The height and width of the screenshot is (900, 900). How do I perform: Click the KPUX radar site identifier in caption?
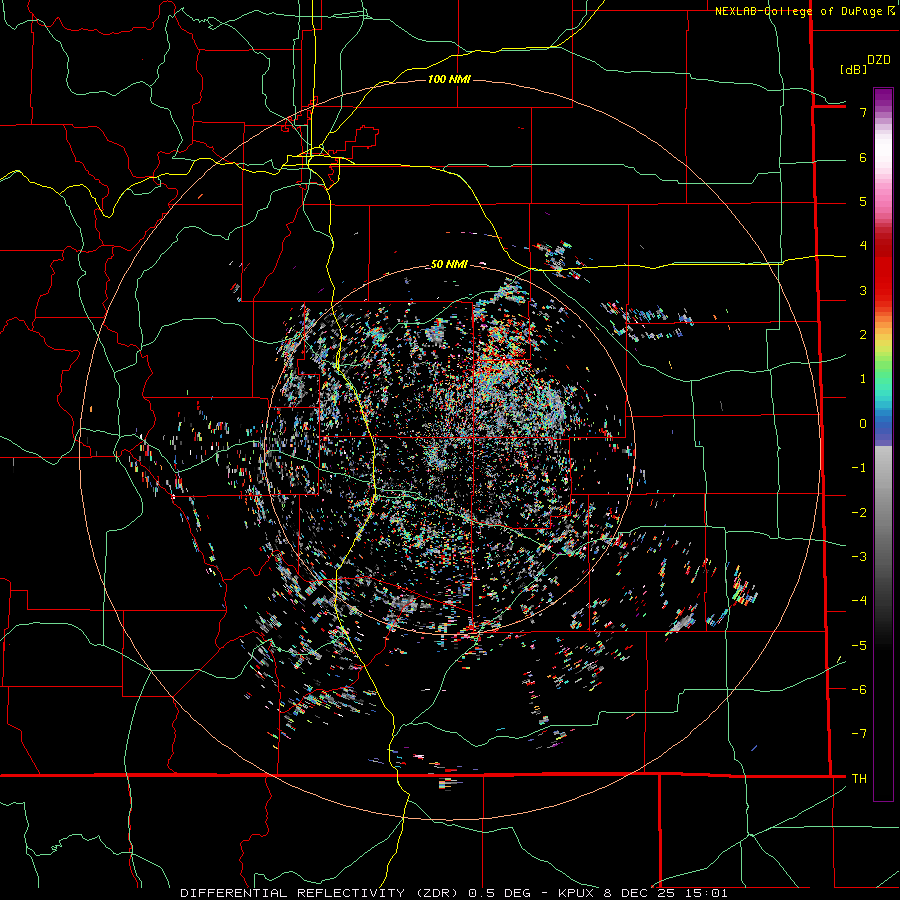click(x=577, y=893)
